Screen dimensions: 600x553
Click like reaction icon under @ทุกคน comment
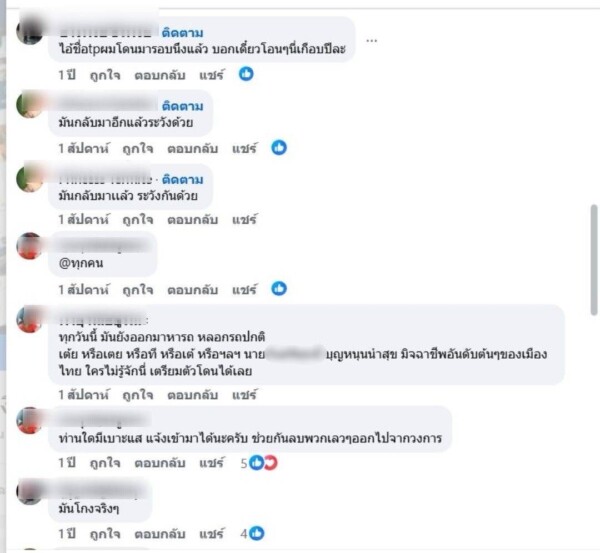tap(279, 289)
